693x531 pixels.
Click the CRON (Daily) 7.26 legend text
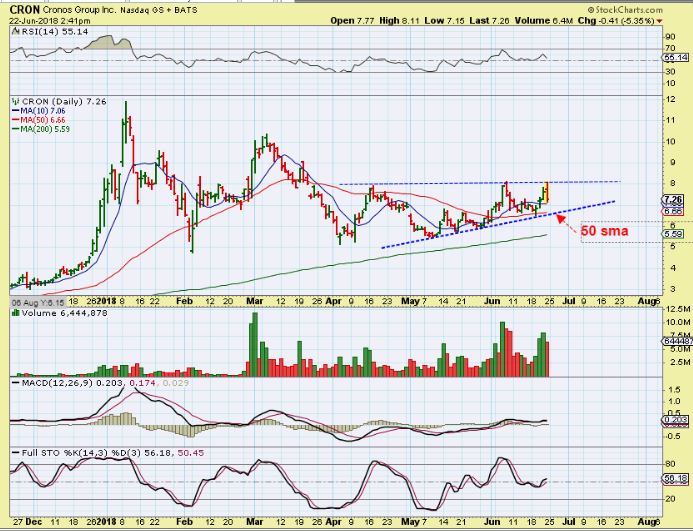point(65,102)
